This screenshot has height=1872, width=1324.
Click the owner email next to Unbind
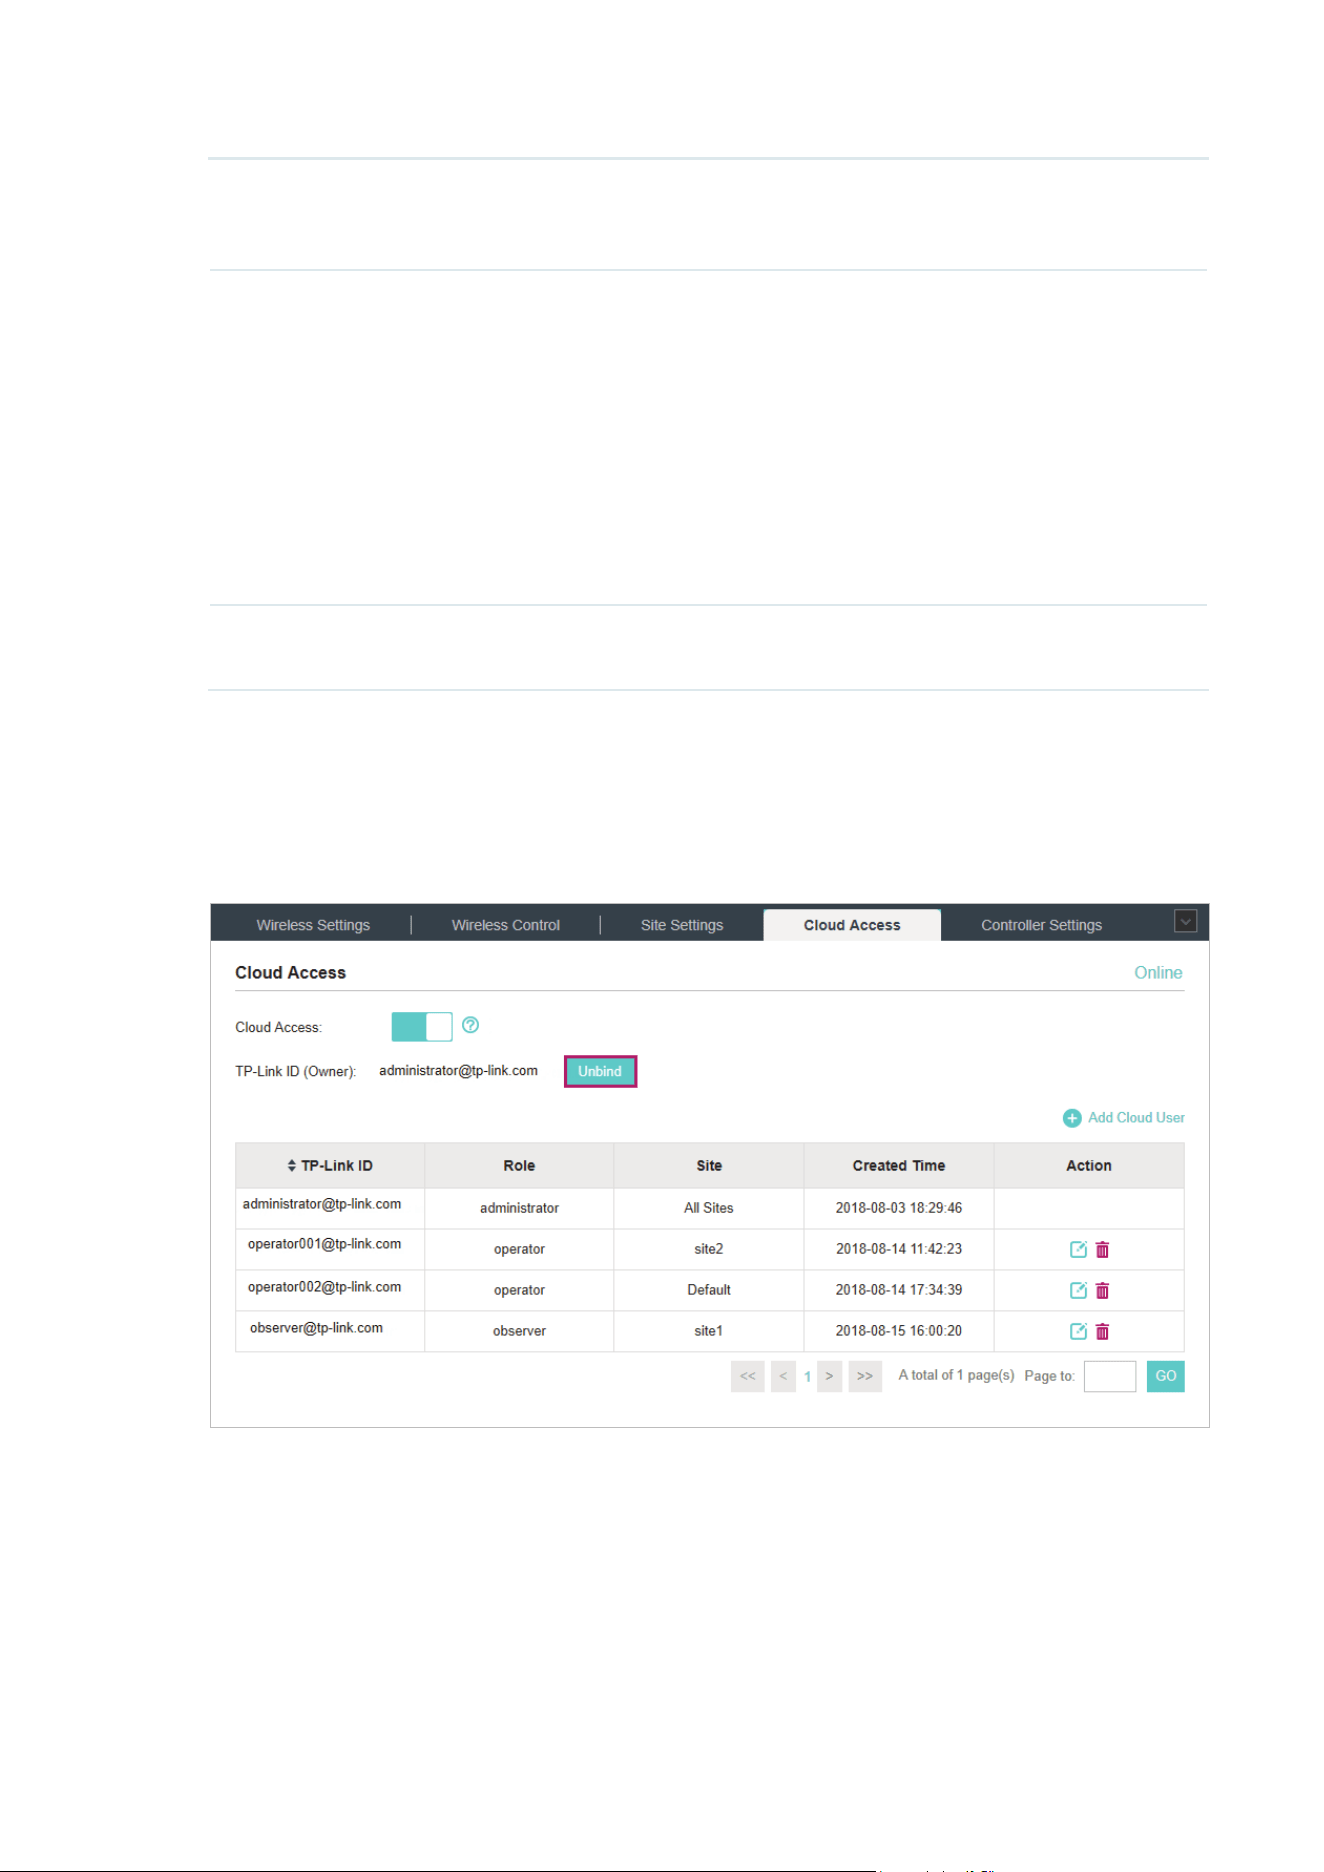point(458,1070)
